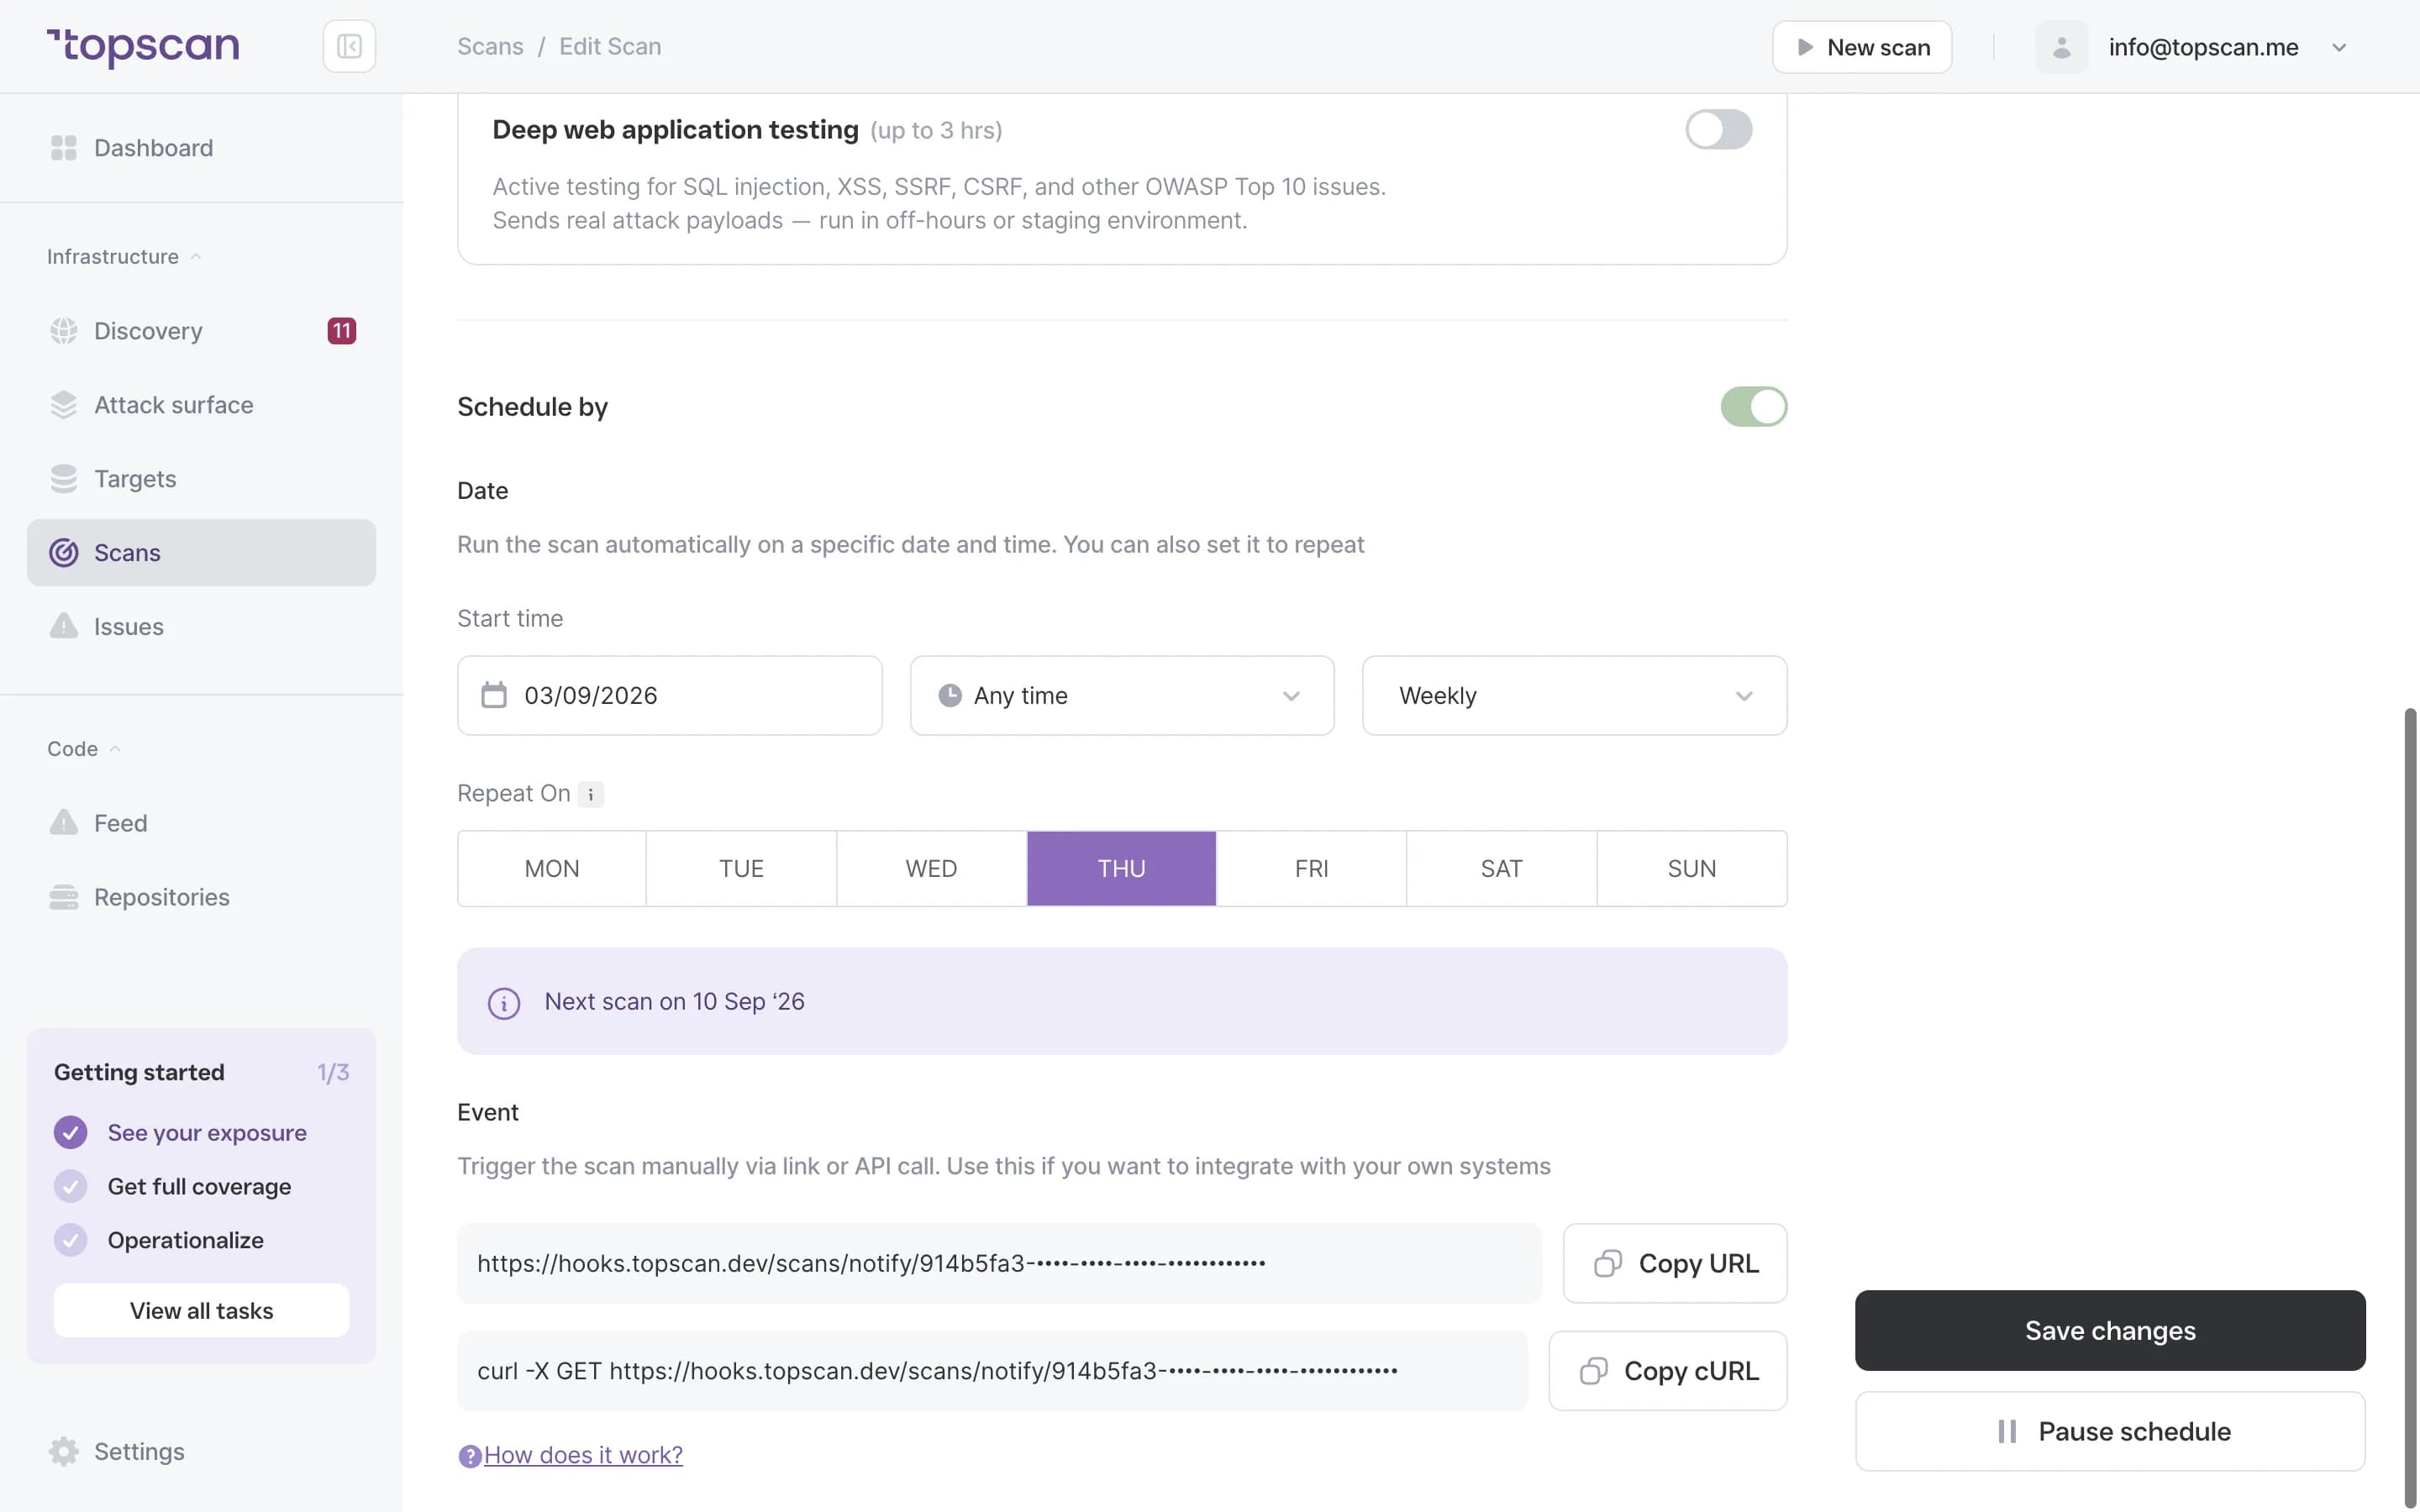Viewport: 2420px width, 1512px height.
Task: Click the Repeat On info icon
Action: point(590,794)
